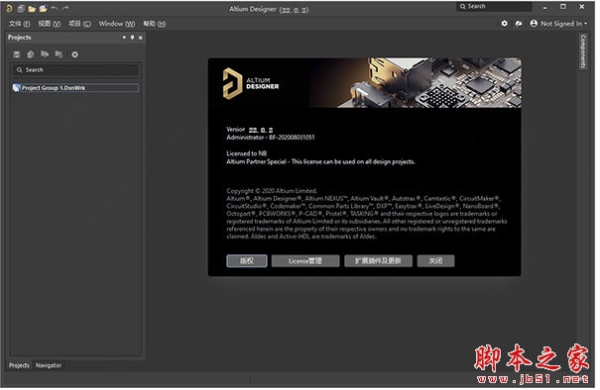Click the compile icon in Projects toolbar
Image resolution: width=600 pixels, height=390 pixels.
pos(31,54)
